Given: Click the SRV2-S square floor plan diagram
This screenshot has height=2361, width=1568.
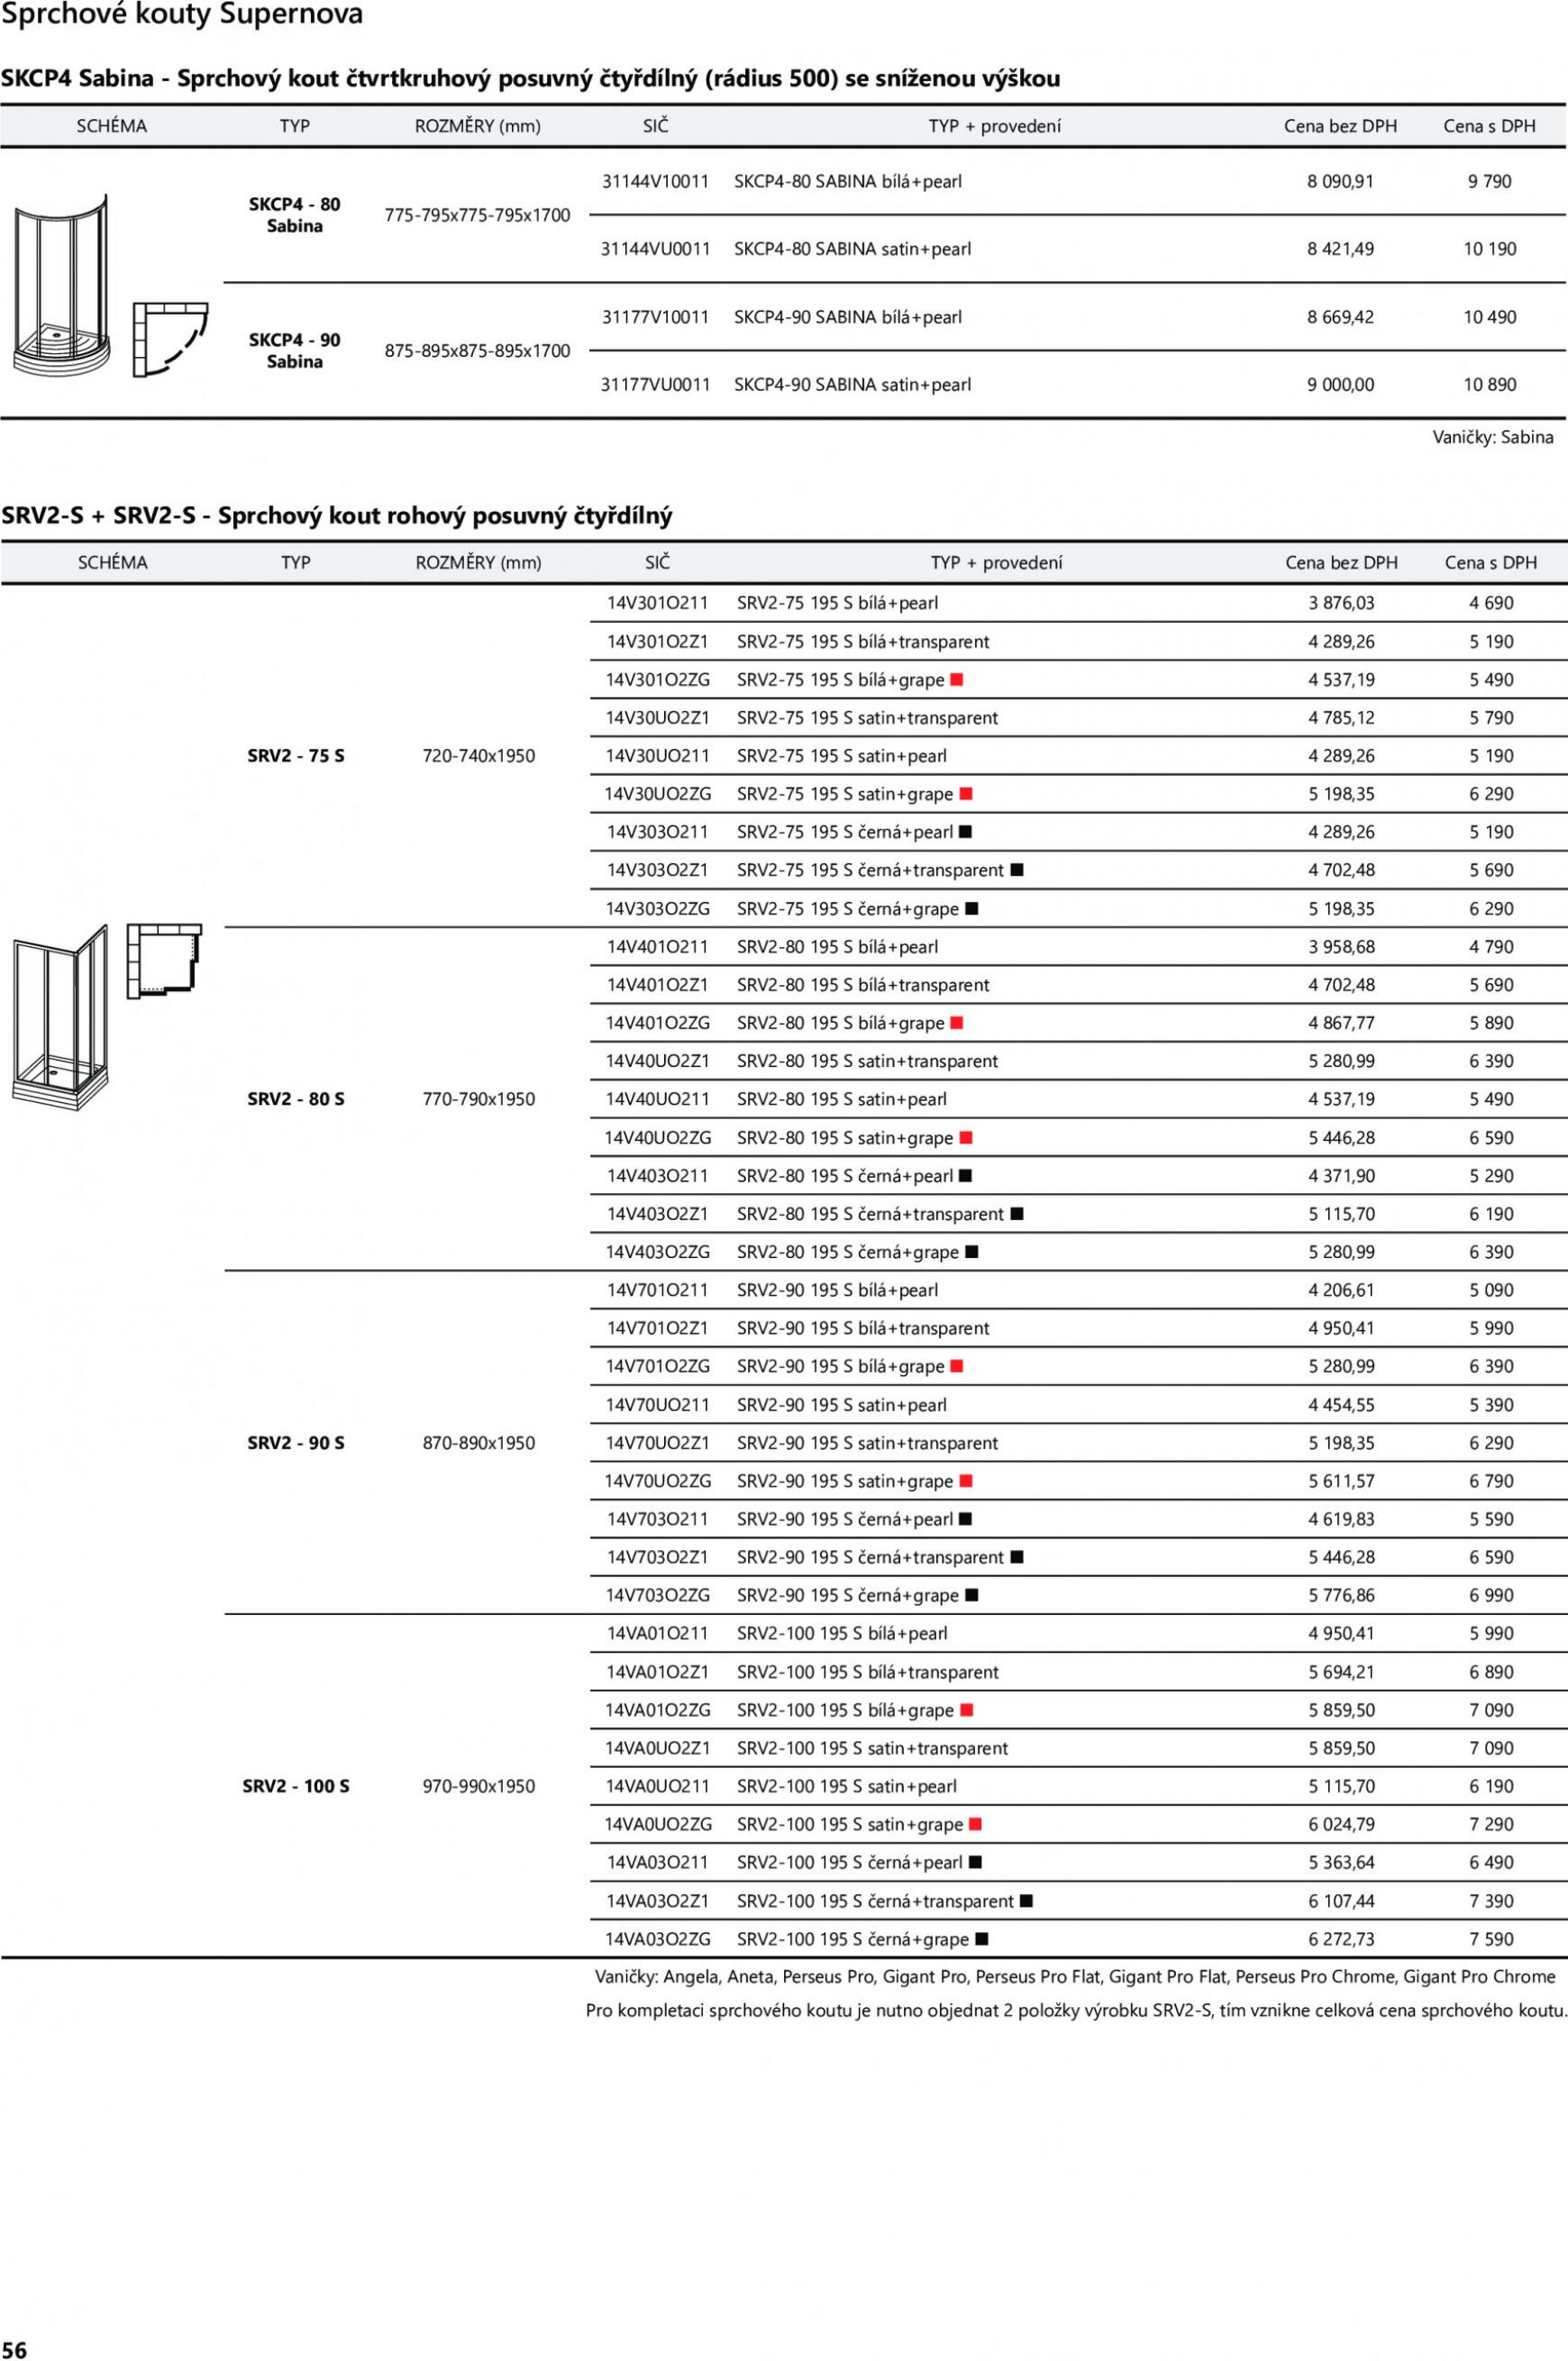Looking at the screenshot, I should [164, 961].
